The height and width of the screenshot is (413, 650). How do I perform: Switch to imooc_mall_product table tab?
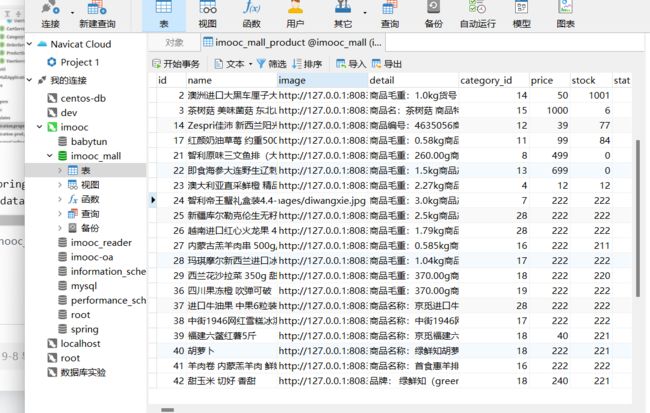[x=293, y=43]
